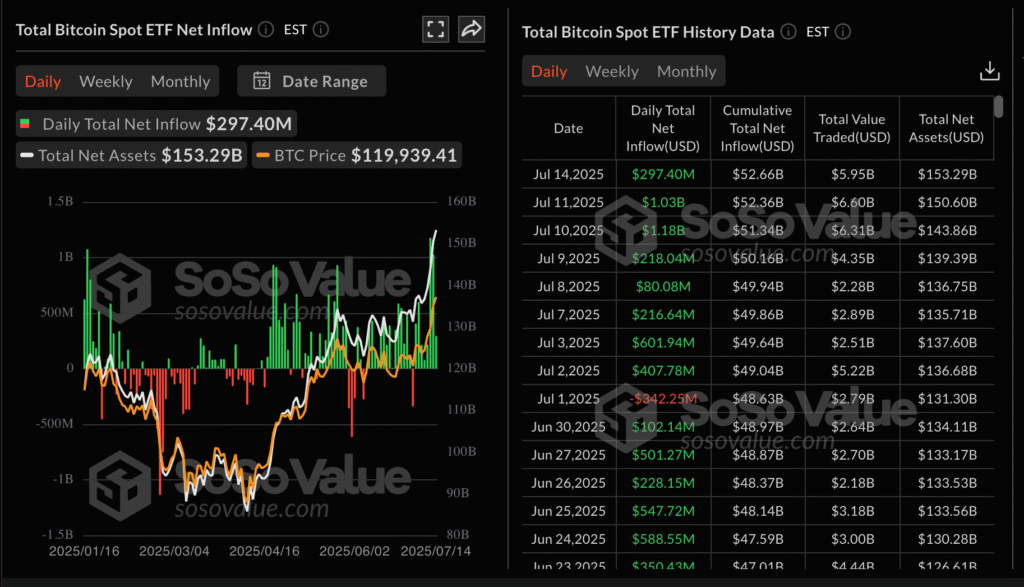This screenshot has width=1024, height=587.
Task: Download the ETF history data
Action: coord(989,71)
